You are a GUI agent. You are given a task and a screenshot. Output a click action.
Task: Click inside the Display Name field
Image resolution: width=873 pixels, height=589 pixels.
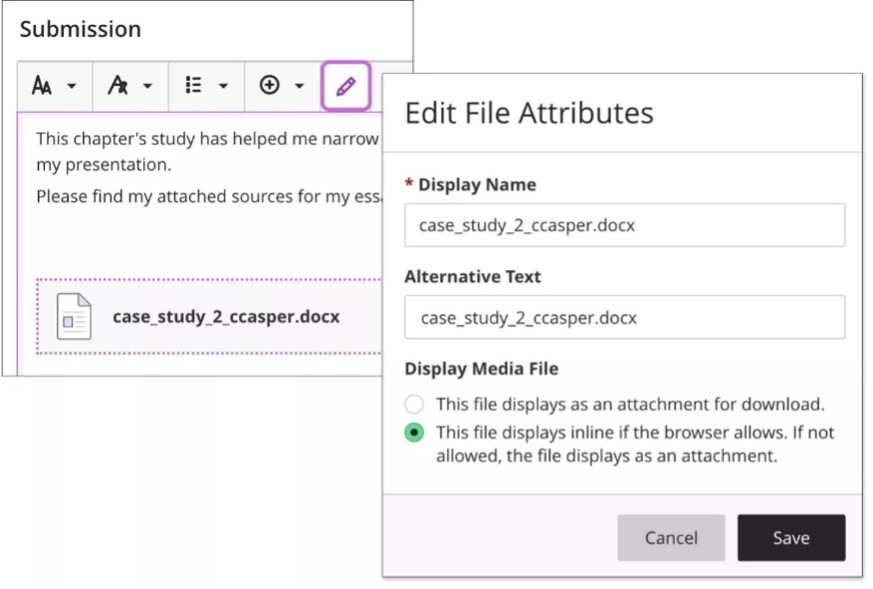tap(625, 225)
